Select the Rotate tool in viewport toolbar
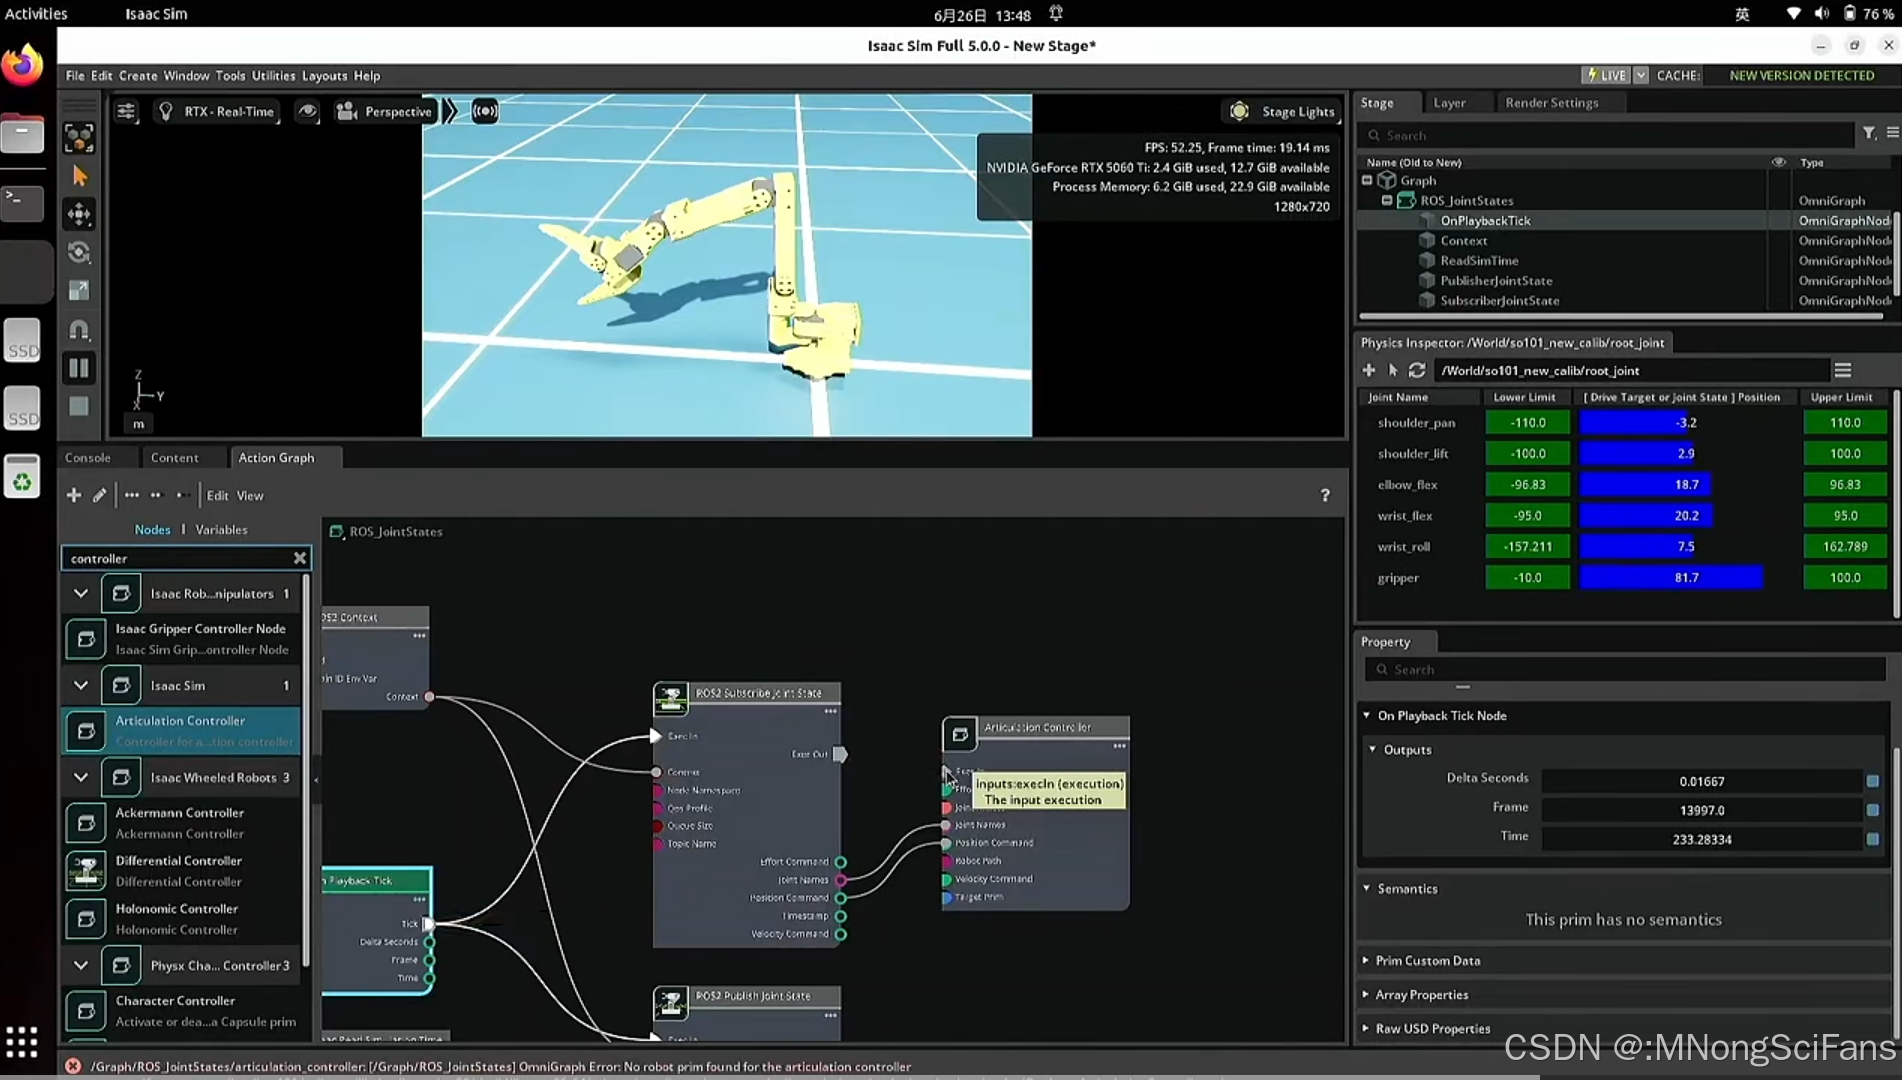 (x=79, y=252)
